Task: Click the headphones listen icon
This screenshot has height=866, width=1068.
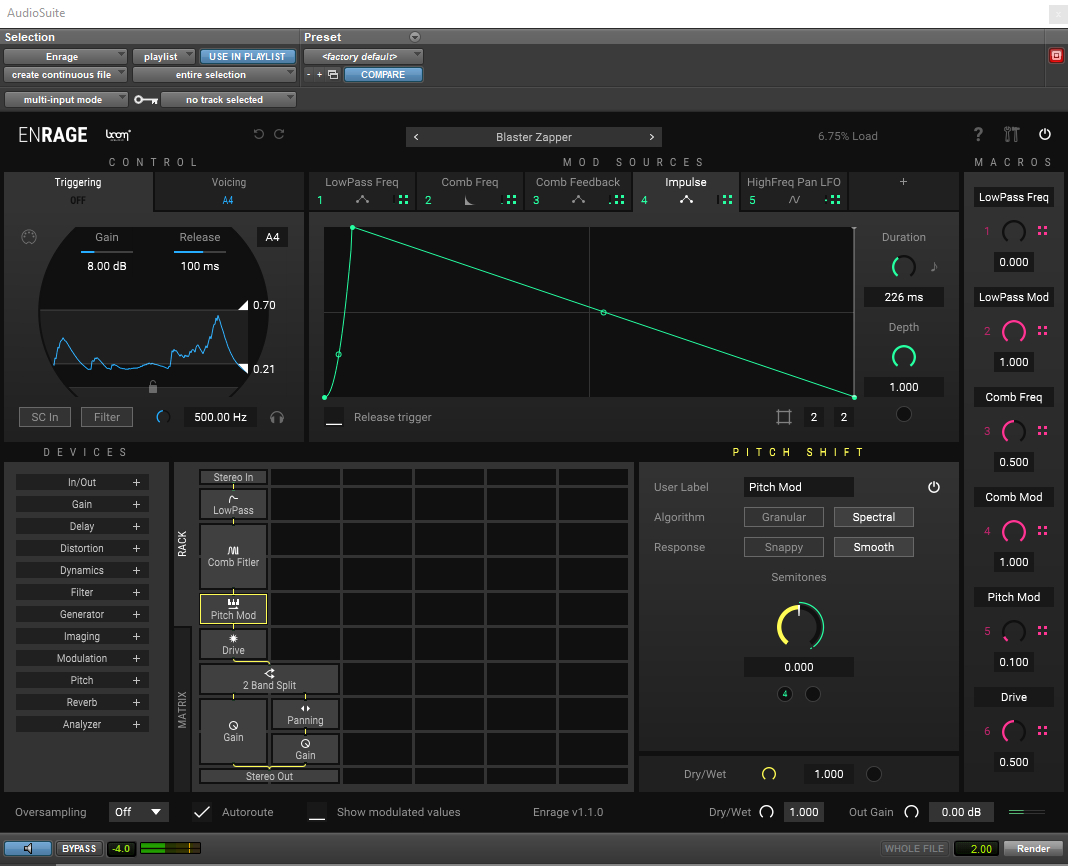Action: coord(277,417)
